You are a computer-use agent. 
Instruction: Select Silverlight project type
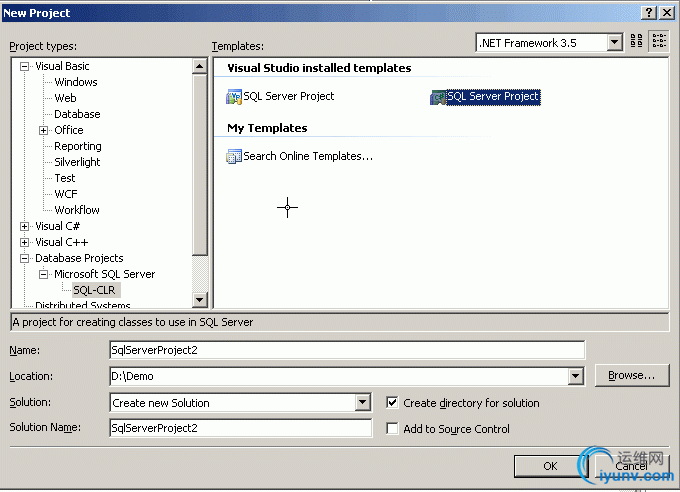pos(77,162)
